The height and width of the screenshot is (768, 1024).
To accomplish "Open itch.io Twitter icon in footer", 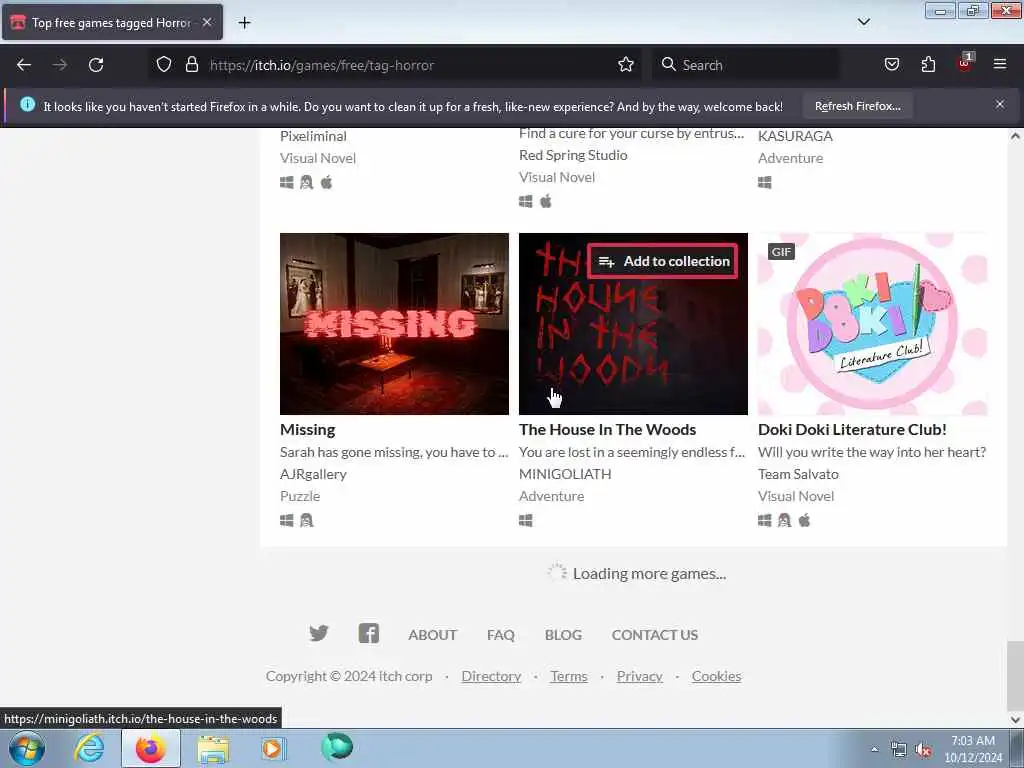I will point(319,633).
